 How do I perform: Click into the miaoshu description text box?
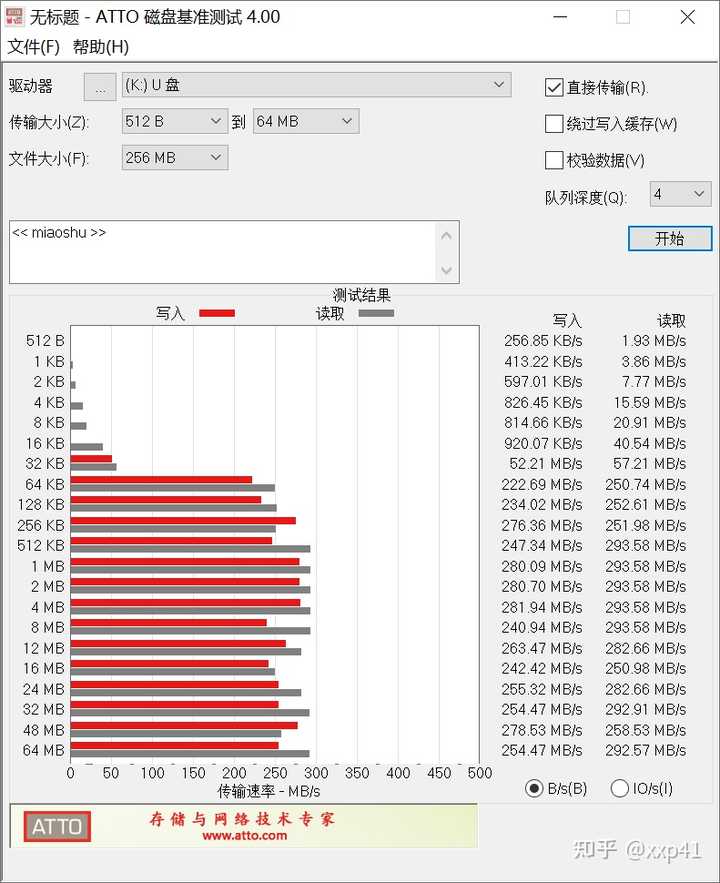(222, 252)
